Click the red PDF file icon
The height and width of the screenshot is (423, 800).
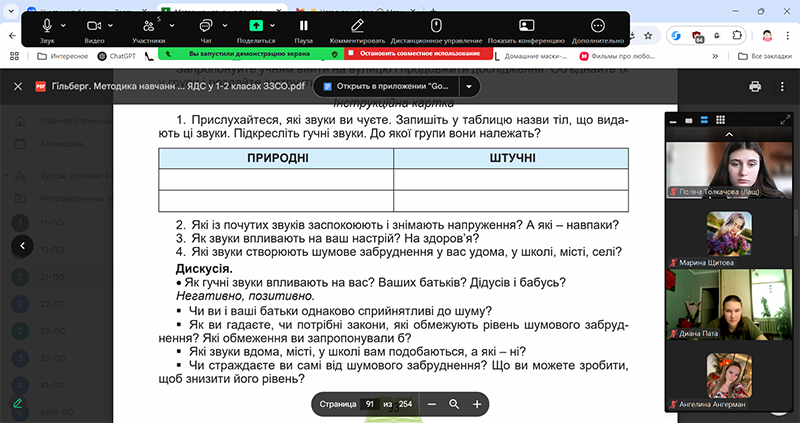pos(41,86)
